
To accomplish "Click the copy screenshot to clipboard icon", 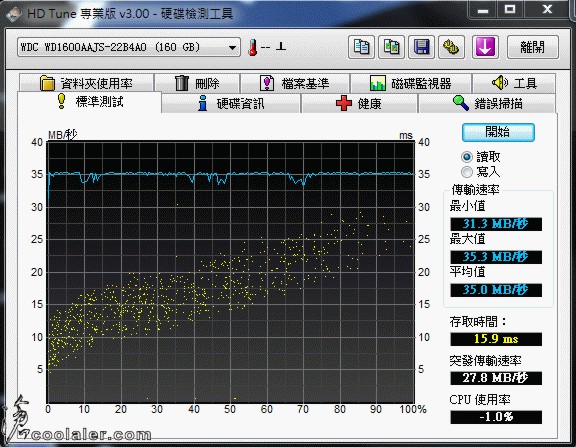I will pos(392,47).
